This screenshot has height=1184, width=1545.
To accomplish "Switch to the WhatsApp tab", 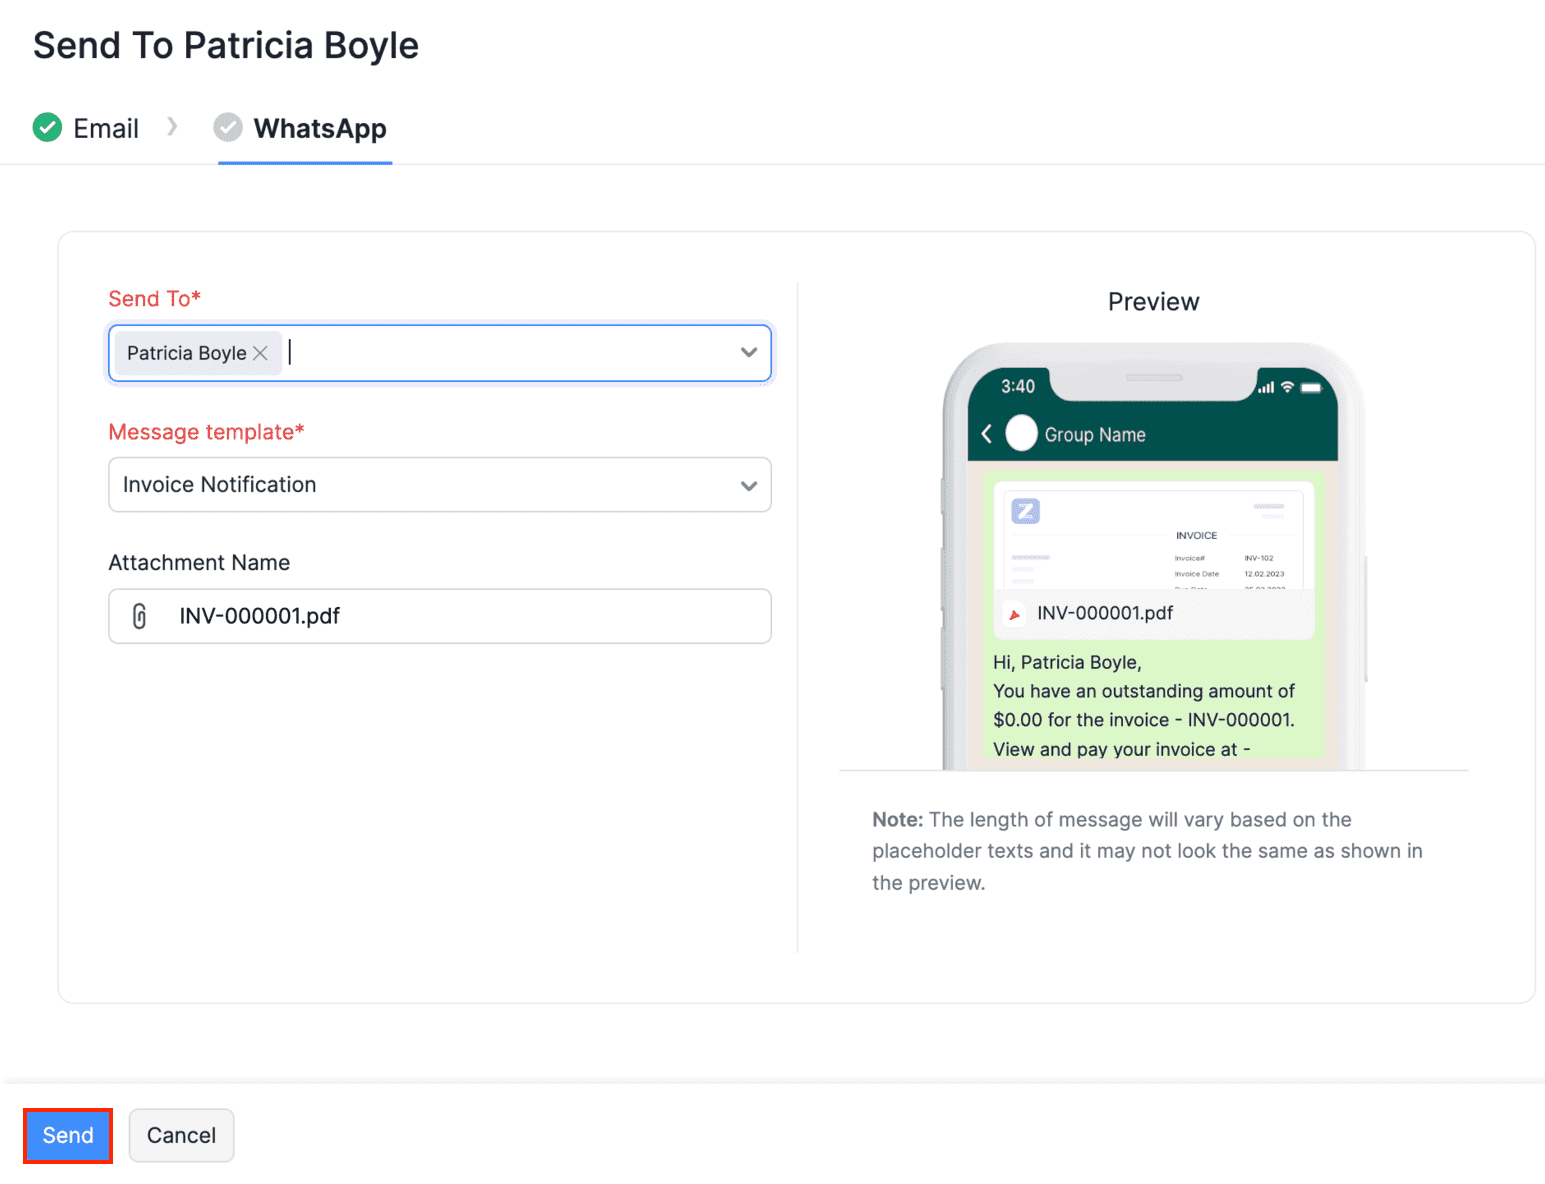I will (320, 128).
